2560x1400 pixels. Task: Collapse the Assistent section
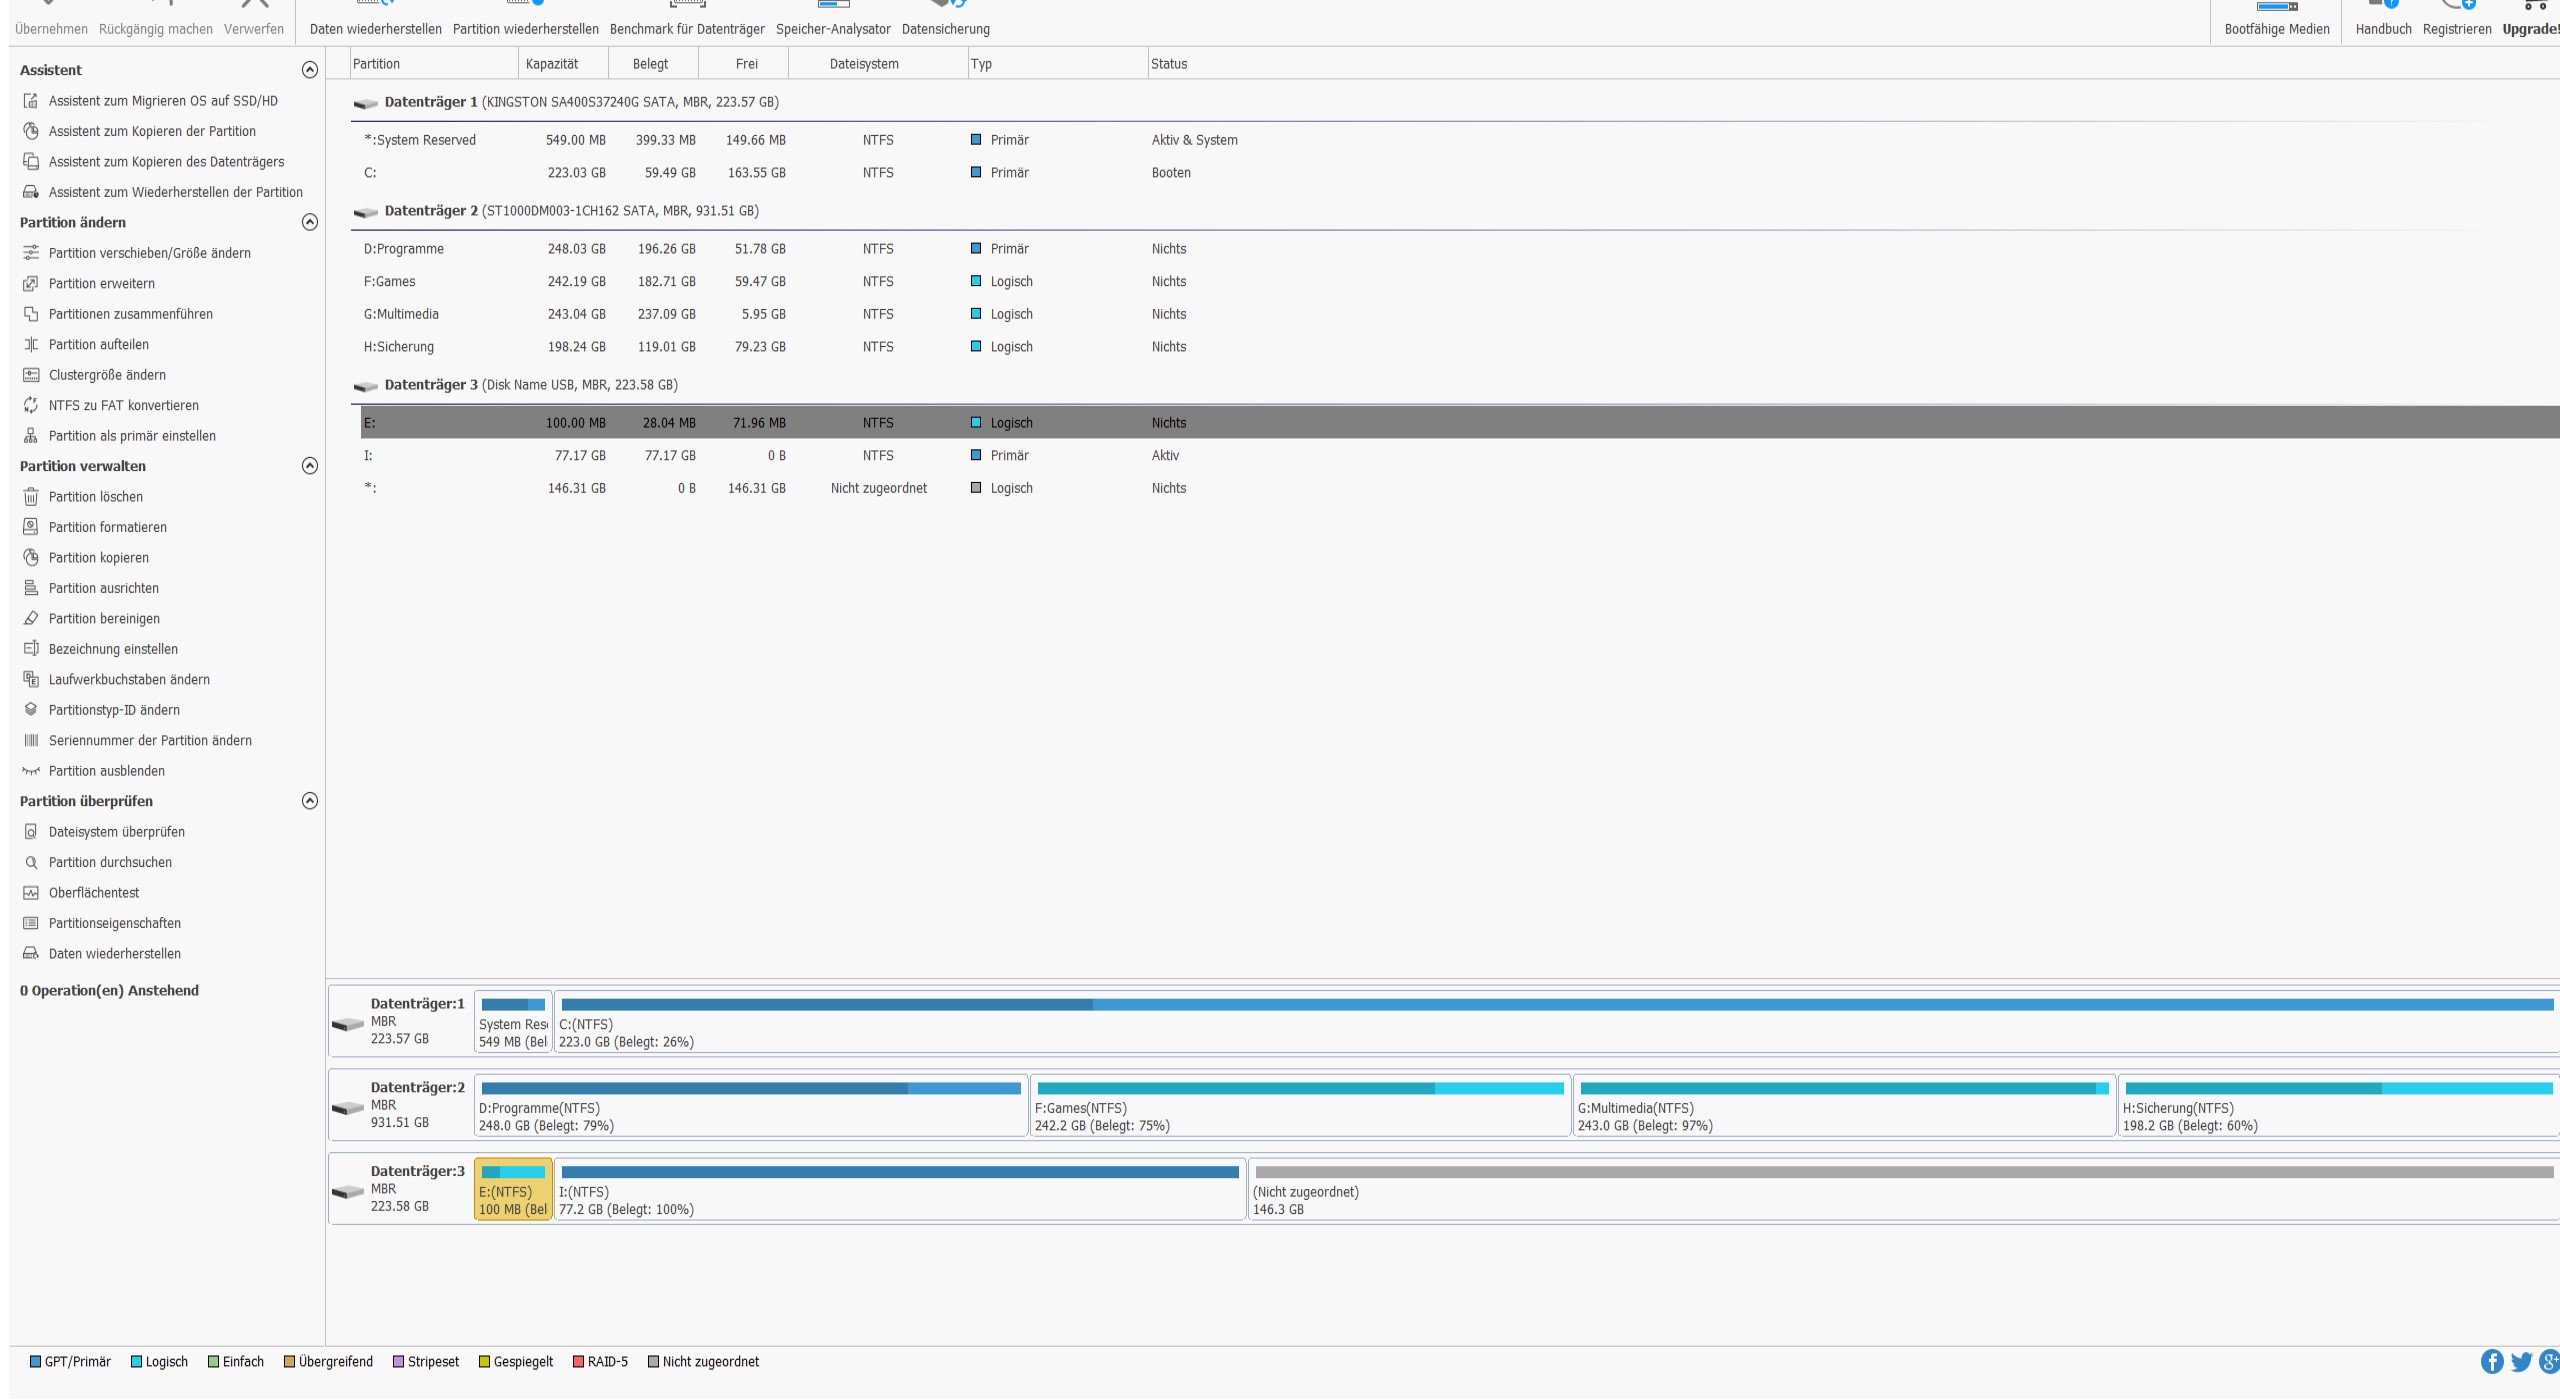click(x=310, y=70)
